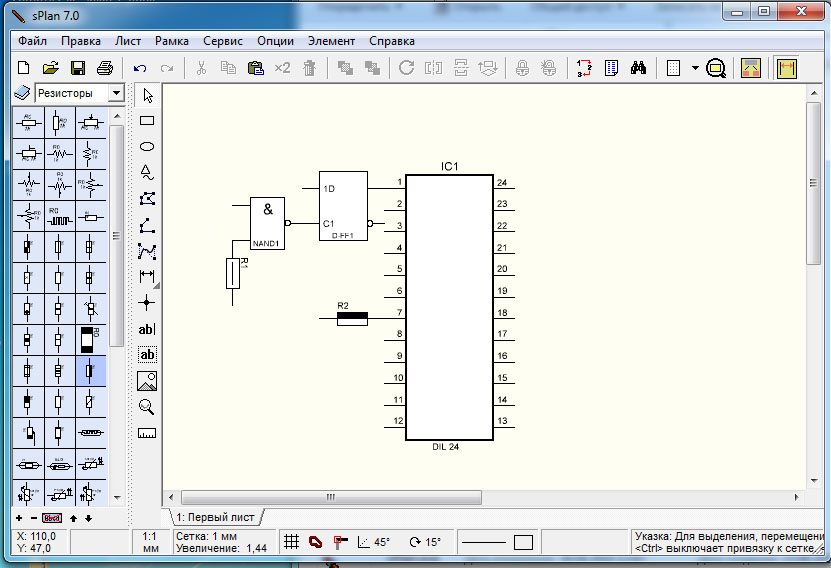Select the highlighted resistor in library
Viewport: 831px width, 568px height.
point(91,370)
